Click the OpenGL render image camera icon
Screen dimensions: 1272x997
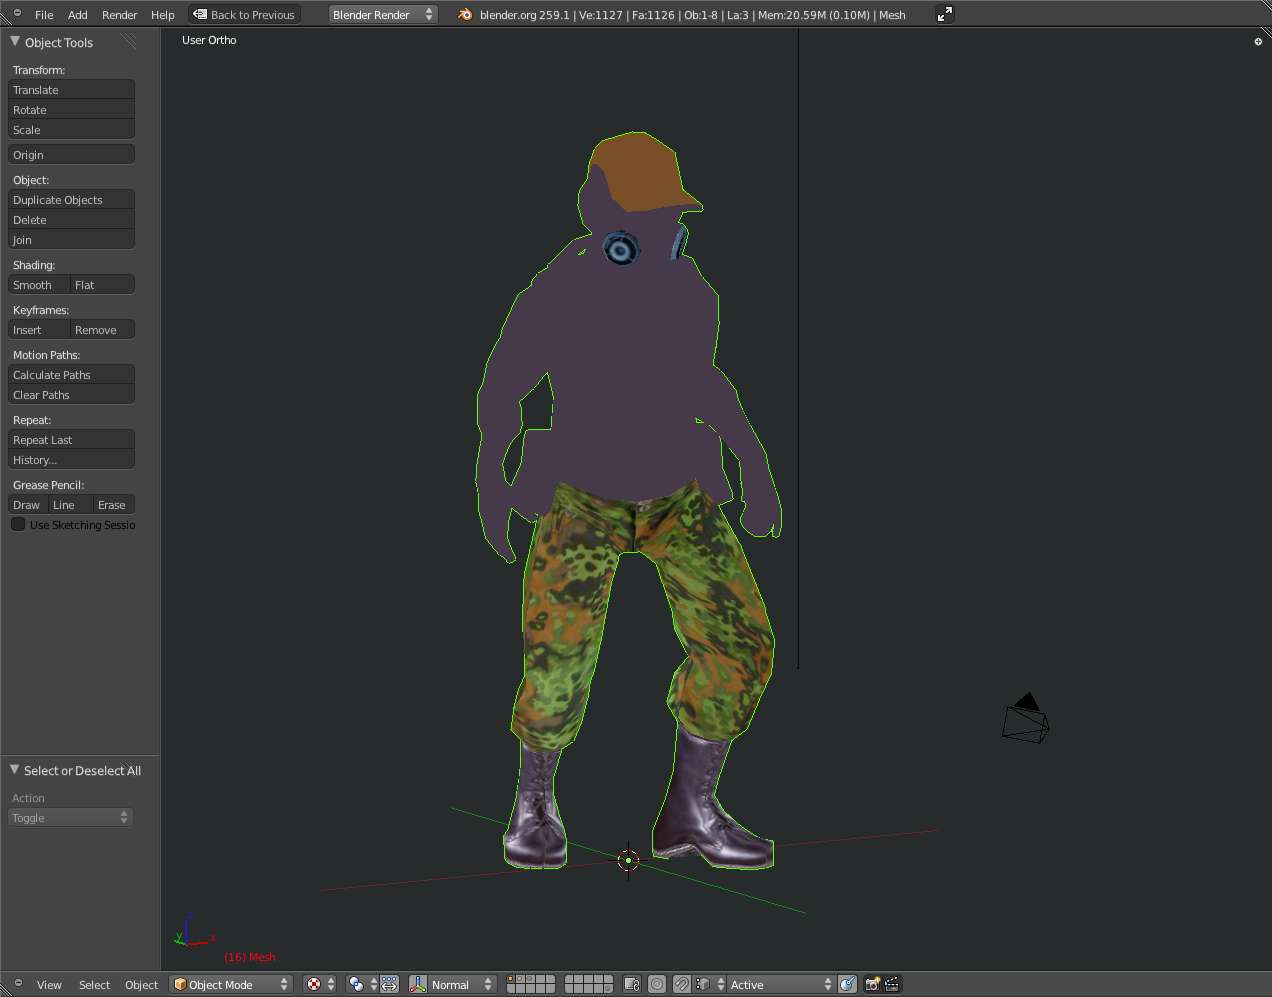(x=872, y=984)
